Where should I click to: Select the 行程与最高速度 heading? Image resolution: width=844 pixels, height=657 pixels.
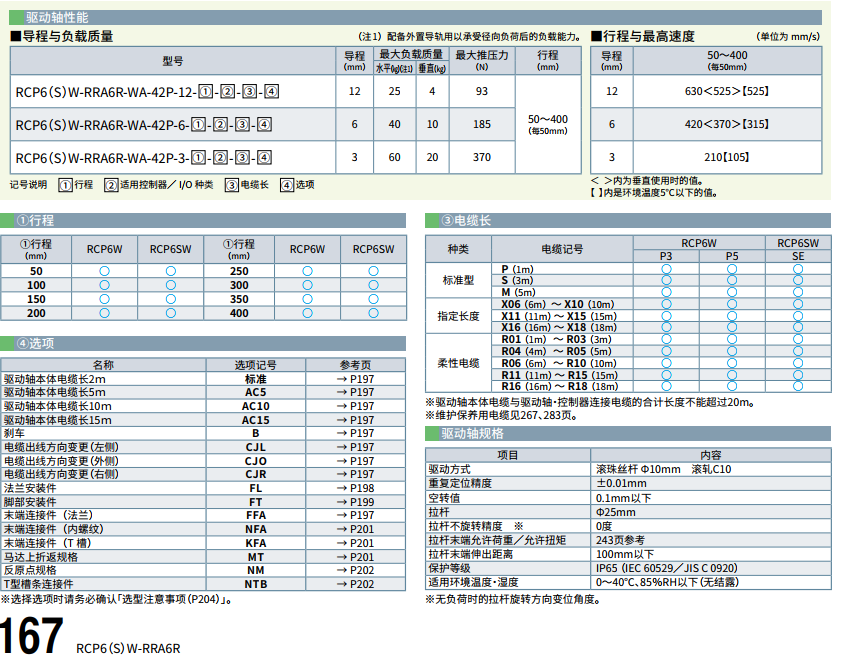click(643, 37)
